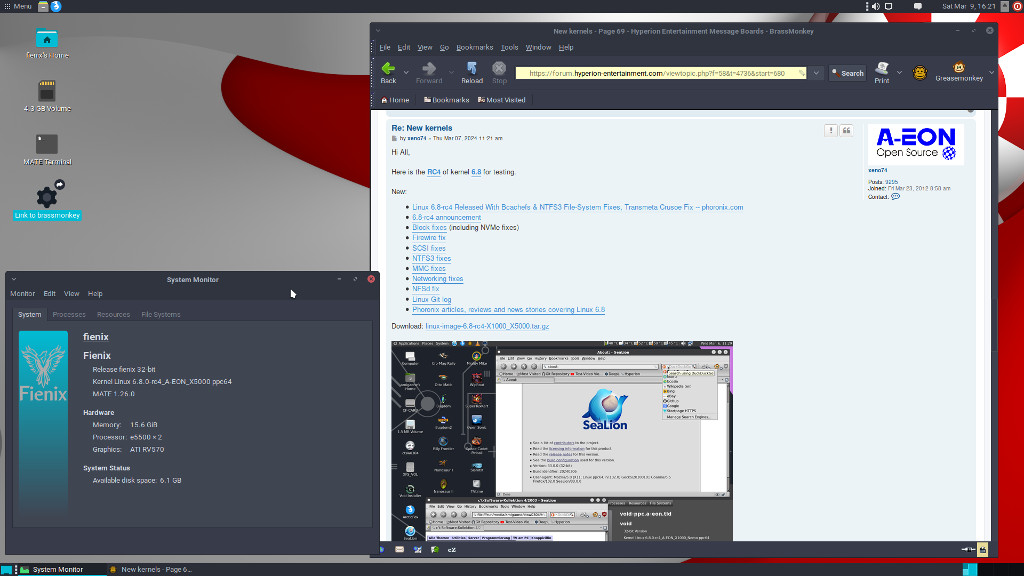Viewport: 1024px width, 576px height.
Task: Open the Monitor menu in System Monitor
Action: click(22, 294)
